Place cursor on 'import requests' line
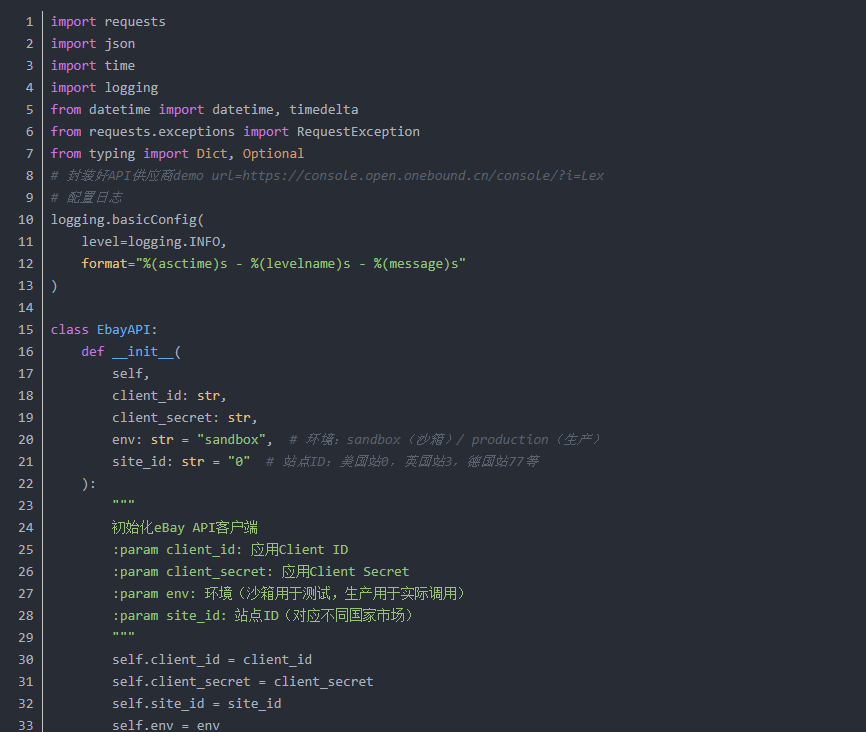This screenshot has width=866, height=732. [108, 22]
